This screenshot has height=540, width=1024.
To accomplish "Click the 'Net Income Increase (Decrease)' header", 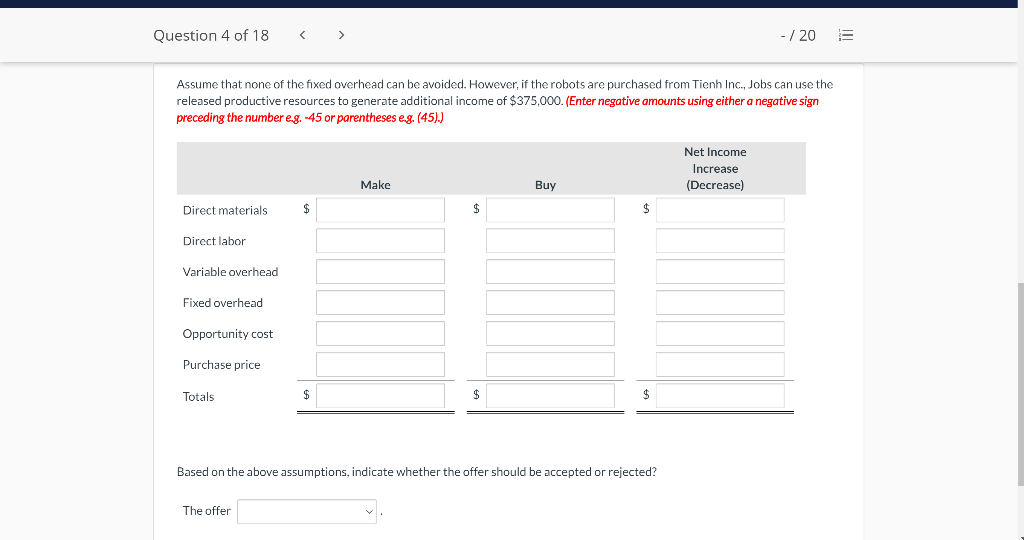I will pyautogui.click(x=715, y=168).
